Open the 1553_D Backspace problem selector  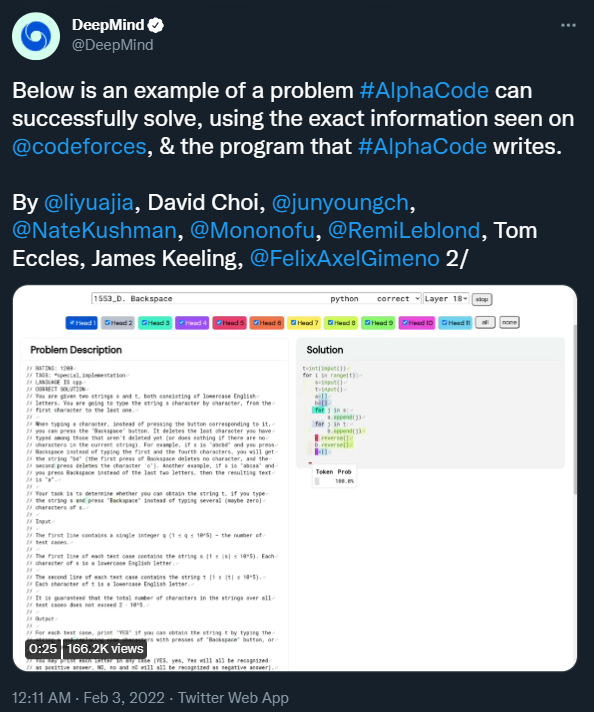pos(210,299)
